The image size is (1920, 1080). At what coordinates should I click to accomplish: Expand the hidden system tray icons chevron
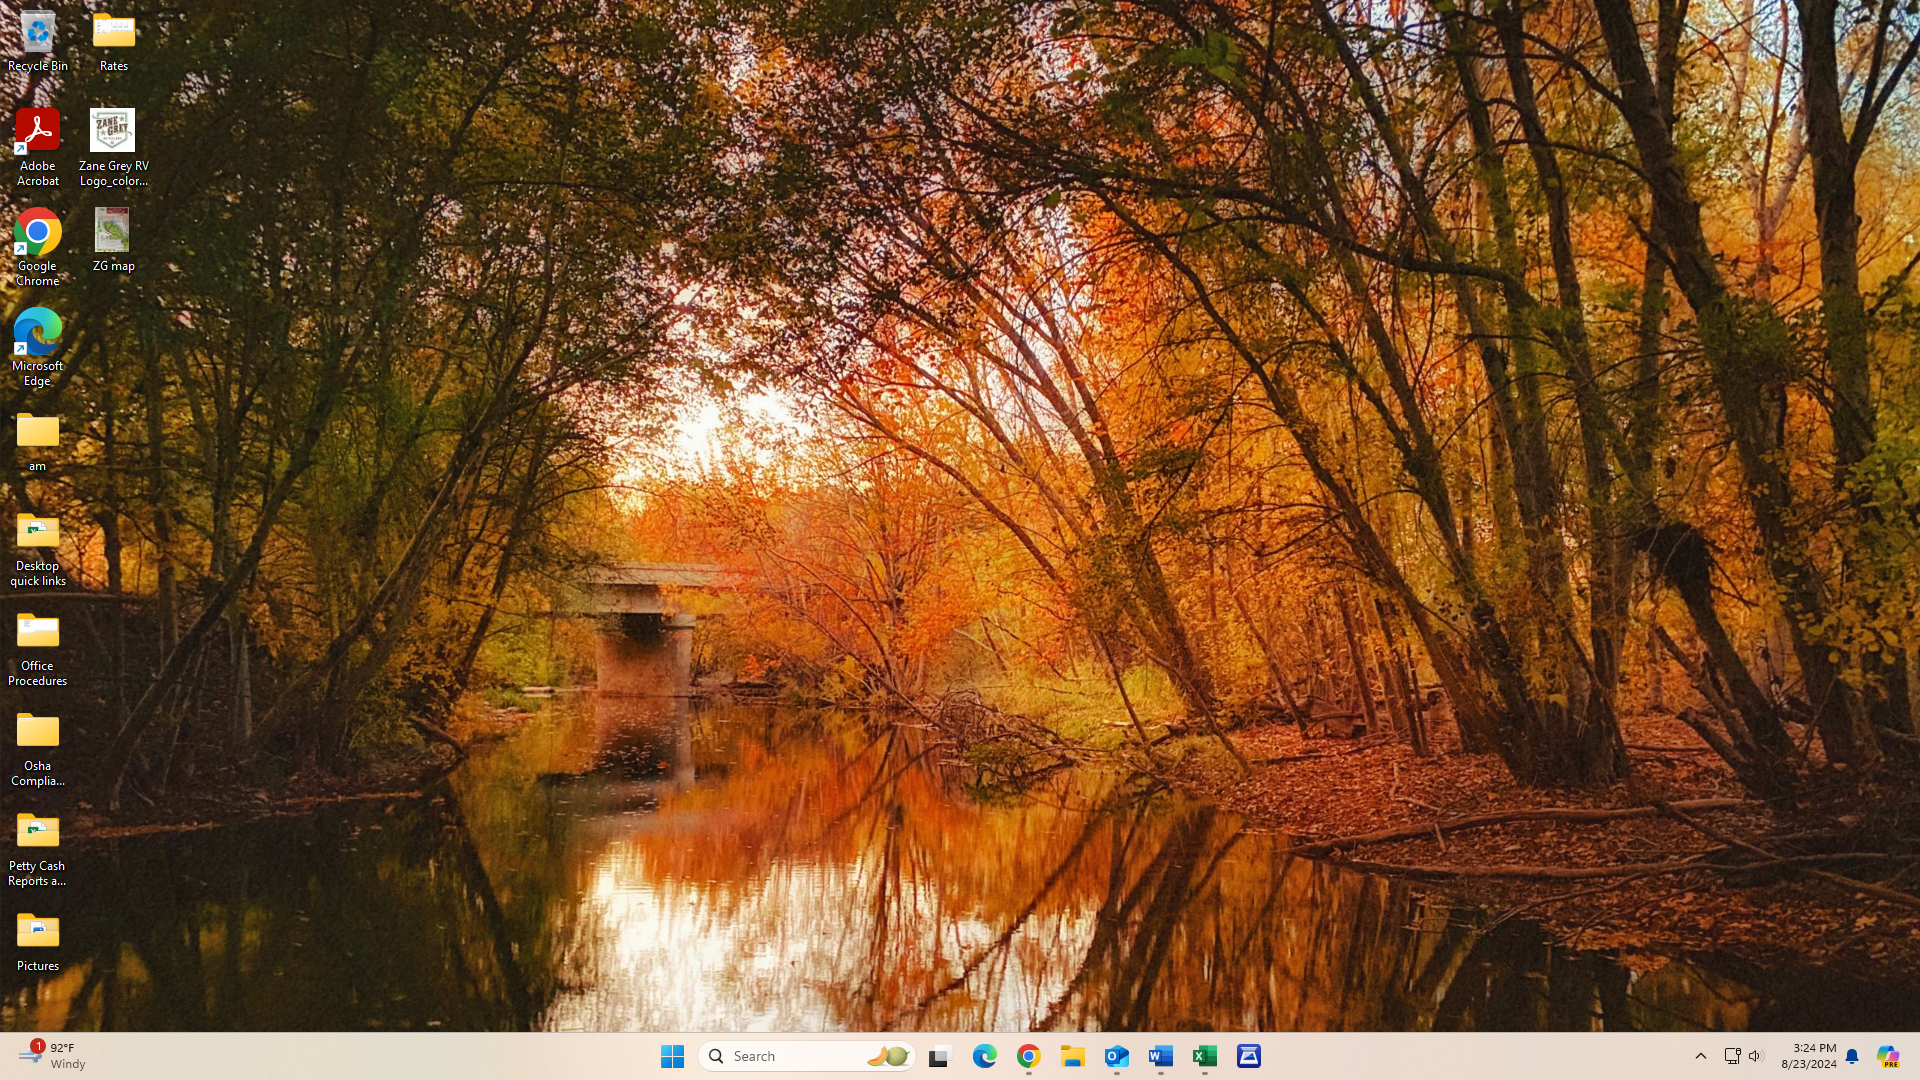[1701, 1056]
